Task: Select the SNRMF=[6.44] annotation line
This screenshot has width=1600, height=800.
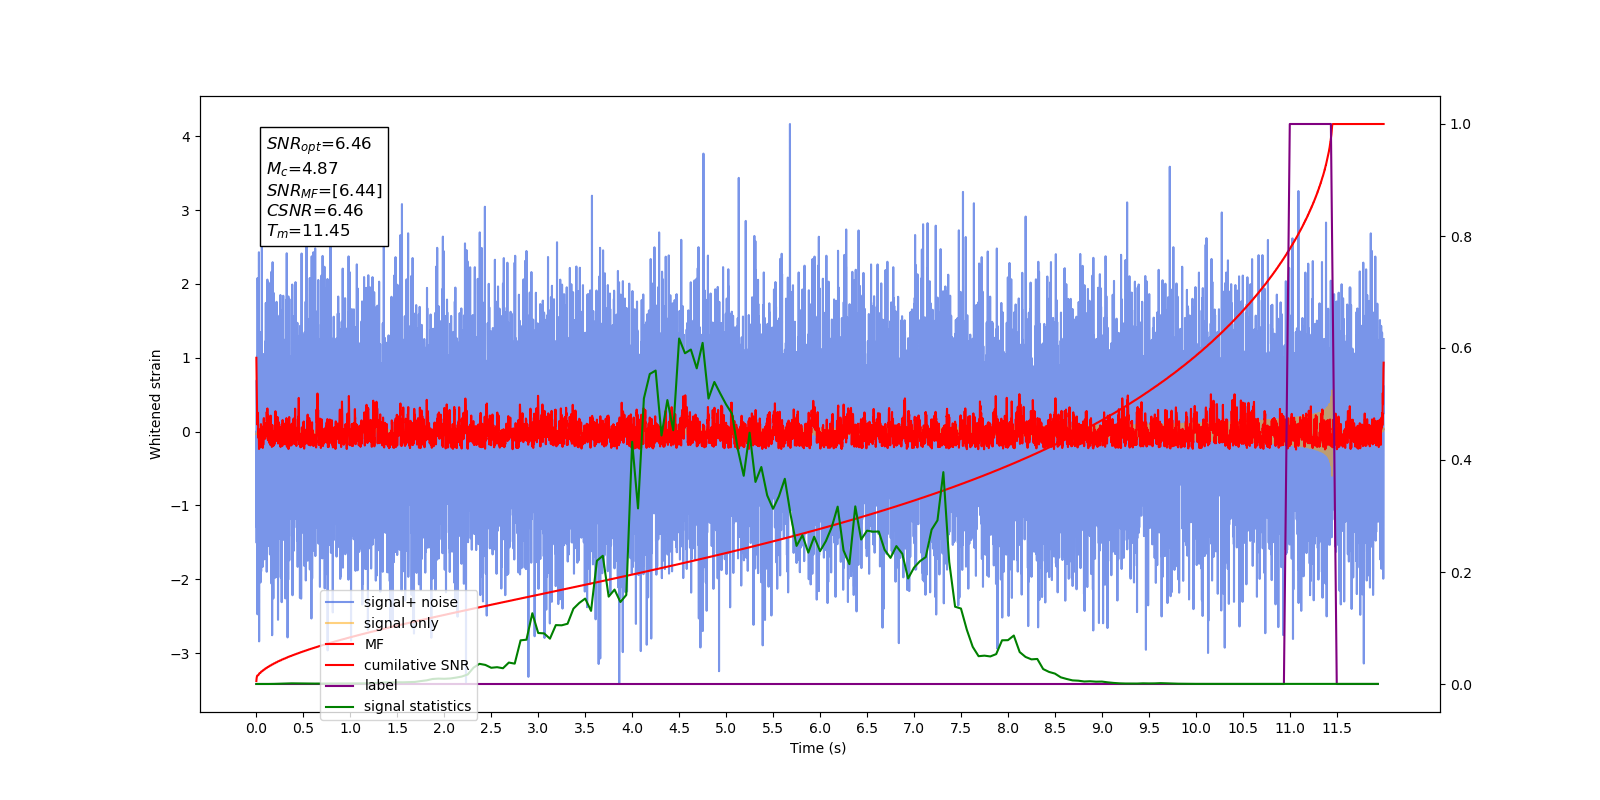Action: [x=324, y=190]
